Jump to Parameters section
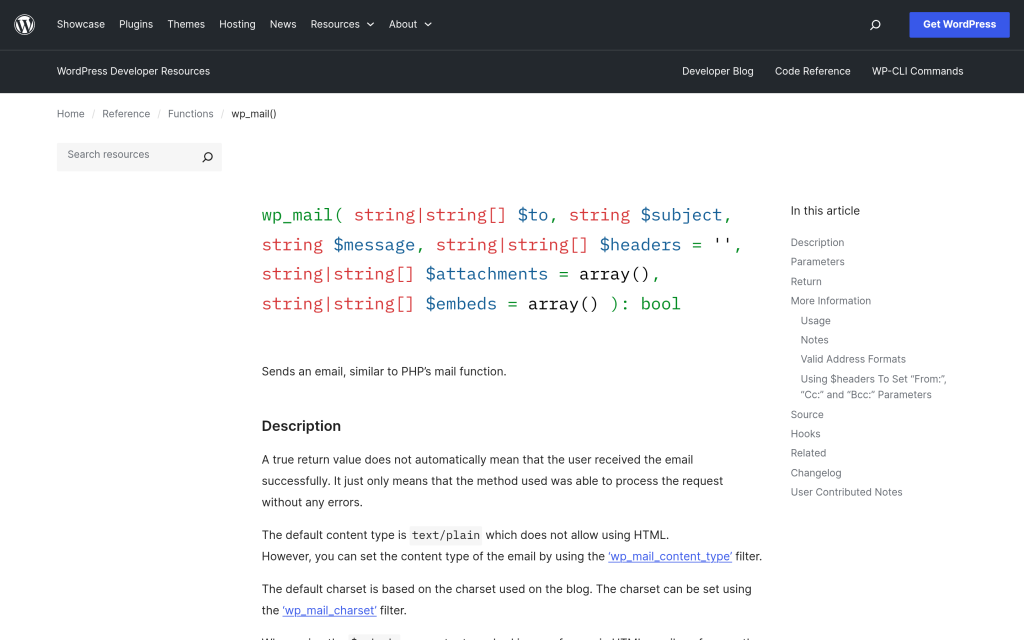This screenshot has height=640, width=1024. tap(817, 262)
